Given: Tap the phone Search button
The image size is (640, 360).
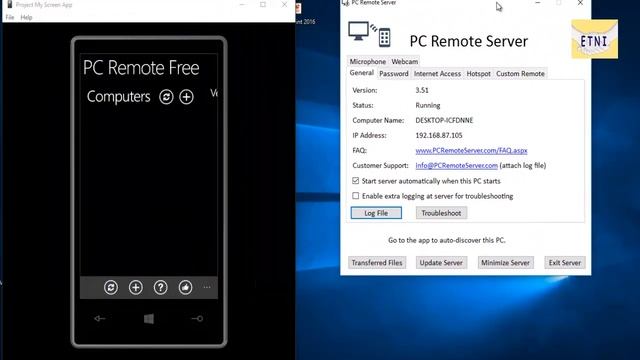Looking at the screenshot, I should tap(198, 318).
